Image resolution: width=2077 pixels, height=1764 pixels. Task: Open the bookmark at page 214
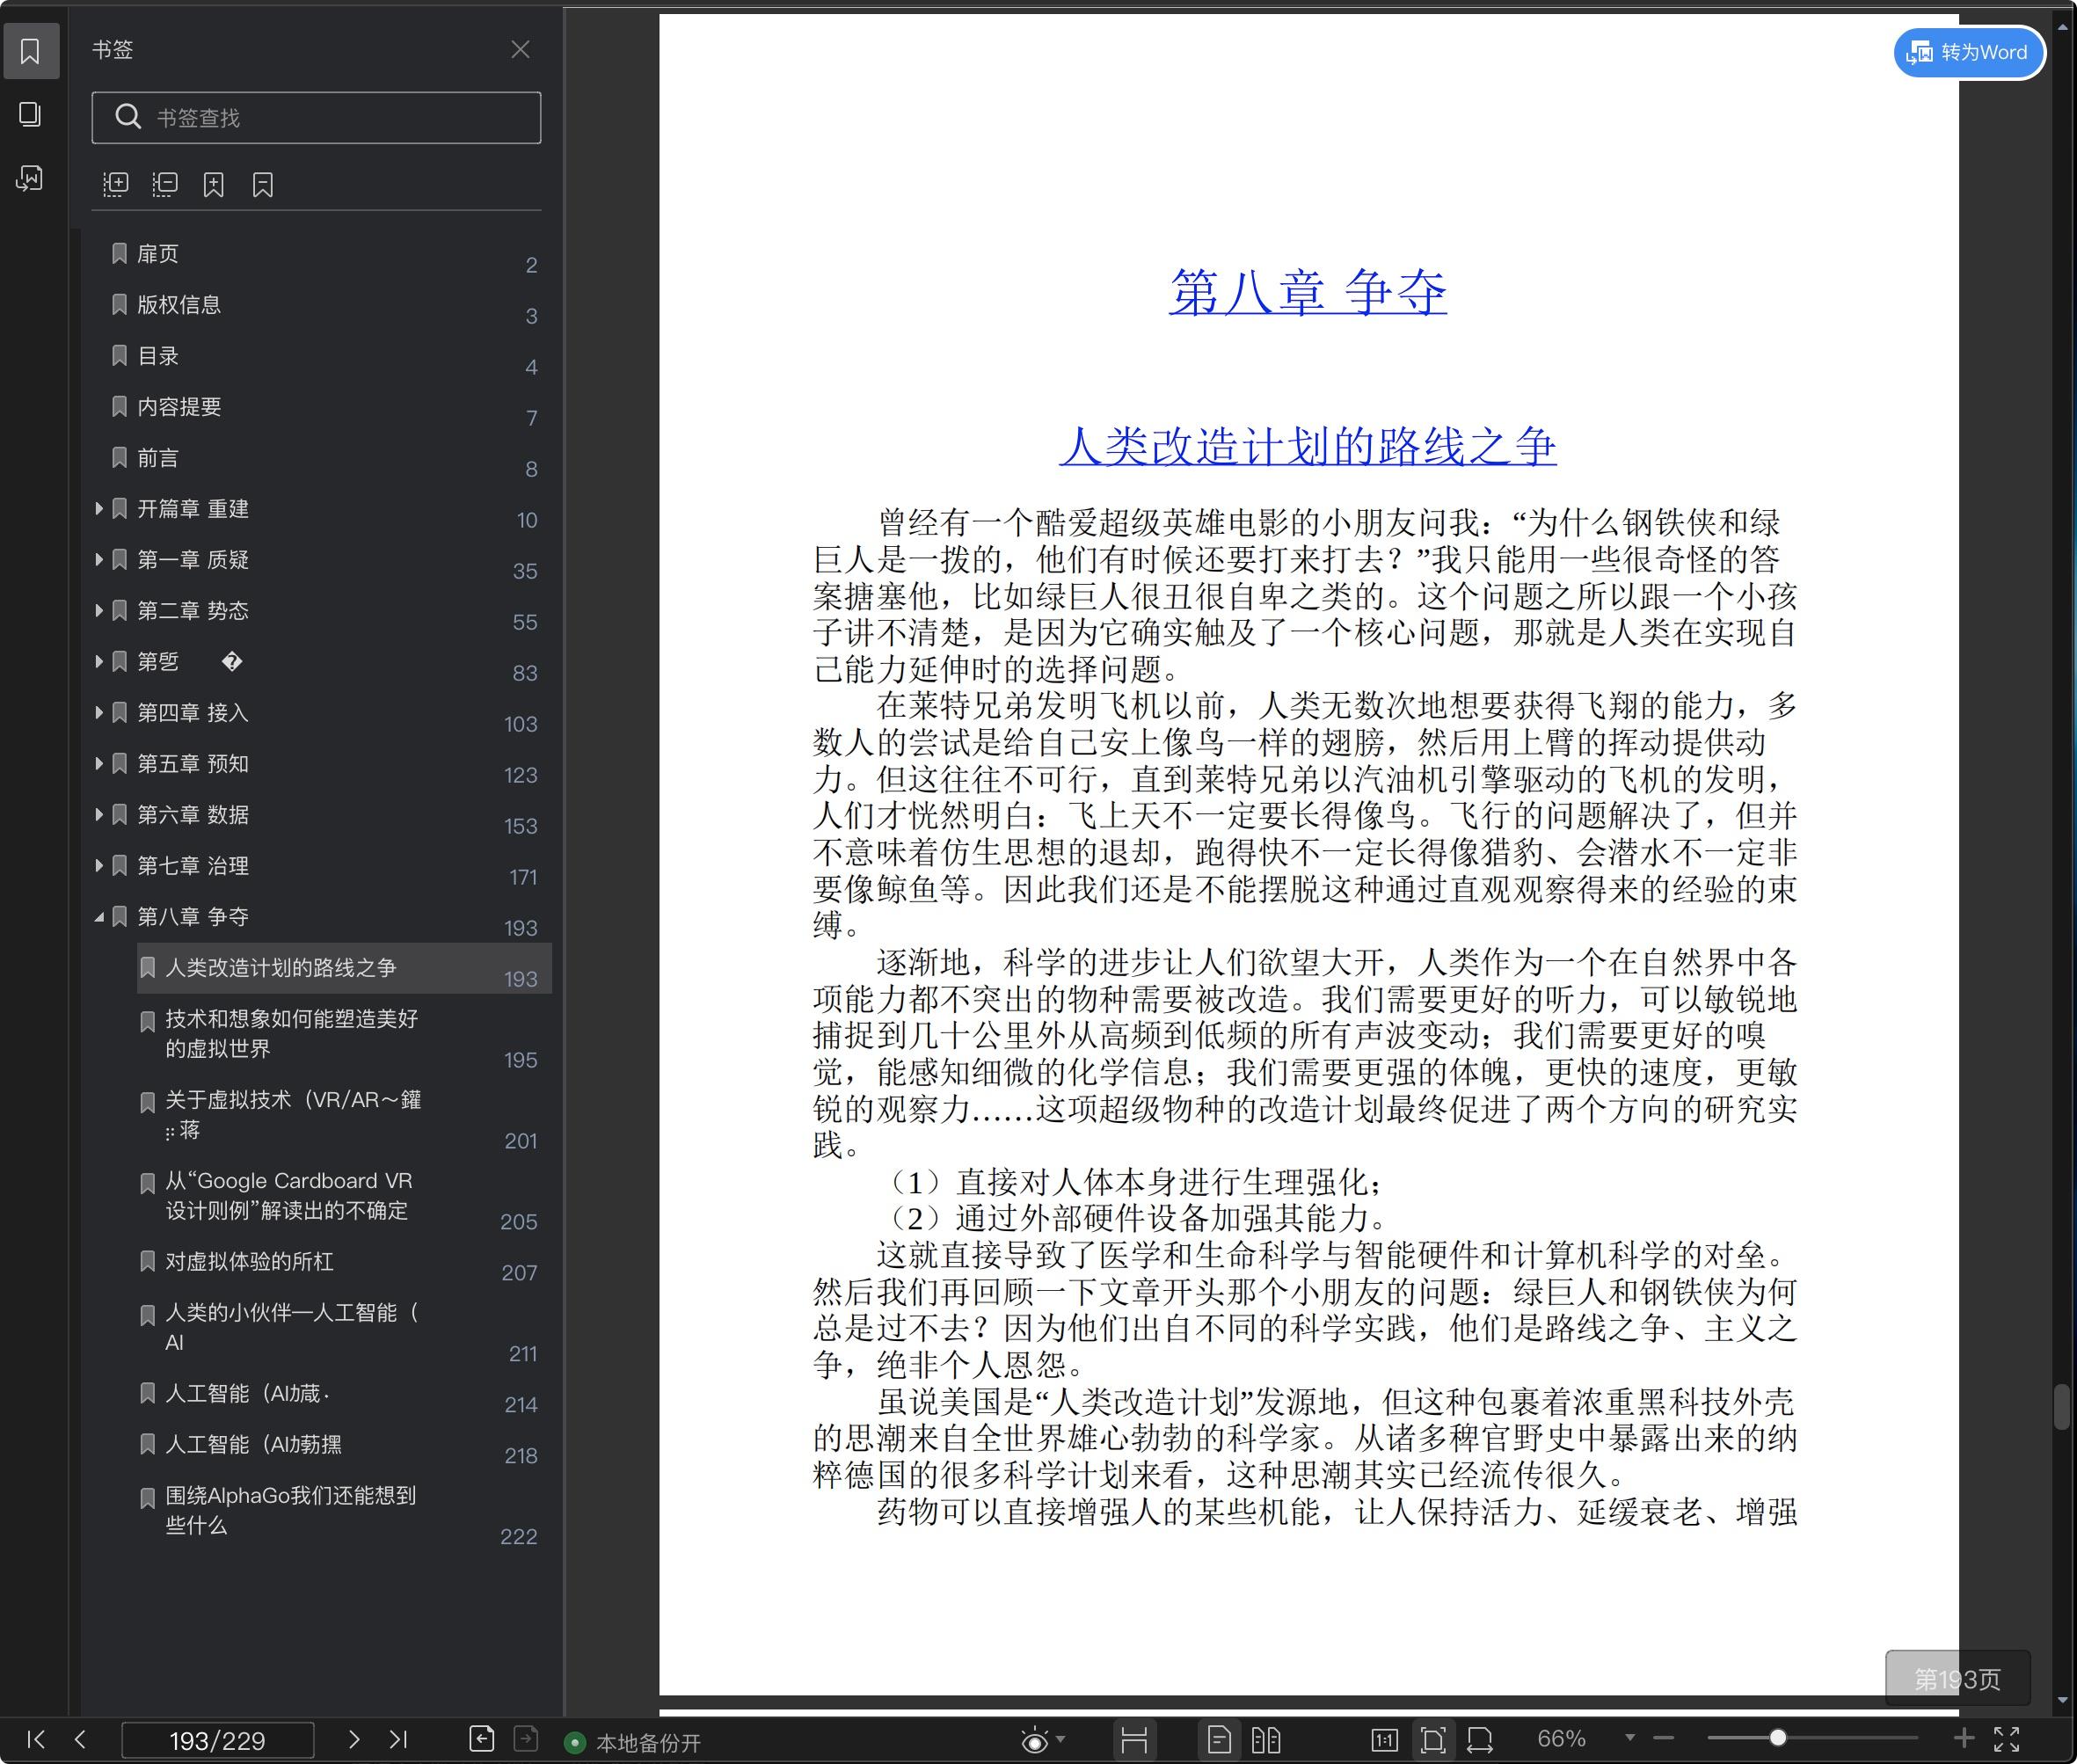tap(248, 1394)
